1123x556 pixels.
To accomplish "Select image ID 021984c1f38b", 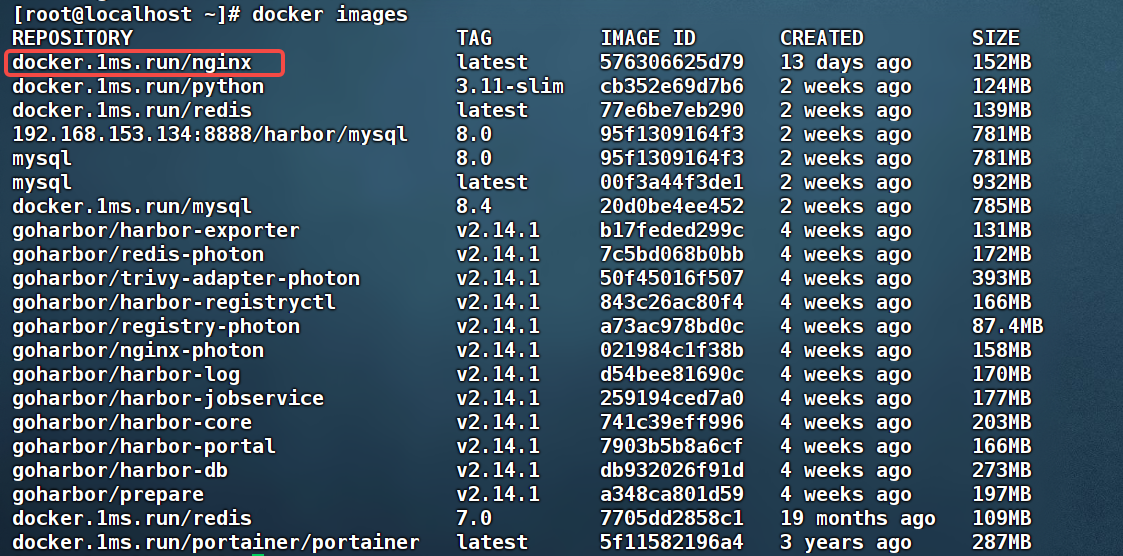I will coord(672,350).
